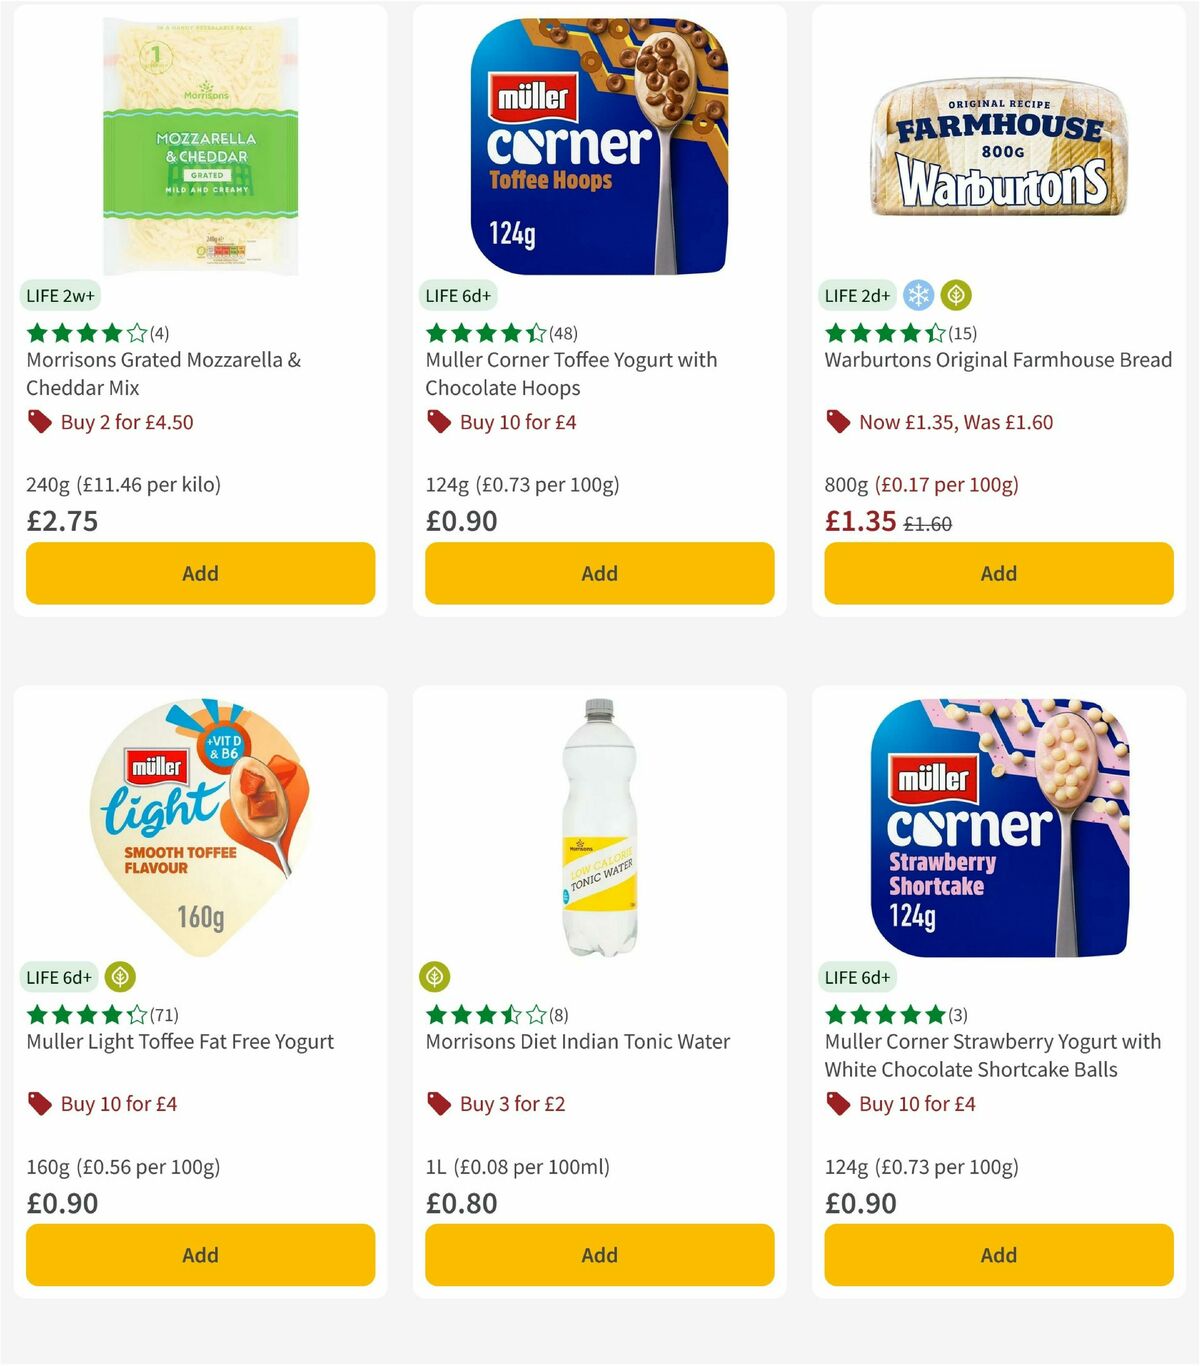Click the red tag icon beside Buy 3 for £2
This screenshot has height=1366, width=1200.
coord(438,1104)
